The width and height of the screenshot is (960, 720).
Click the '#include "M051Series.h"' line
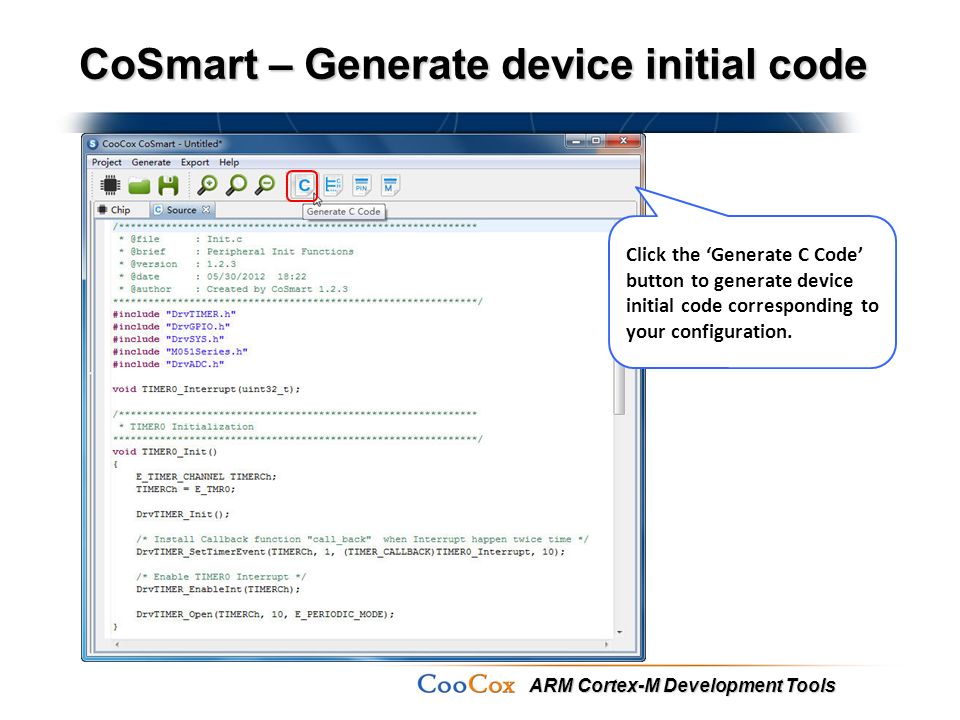coord(180,352)
